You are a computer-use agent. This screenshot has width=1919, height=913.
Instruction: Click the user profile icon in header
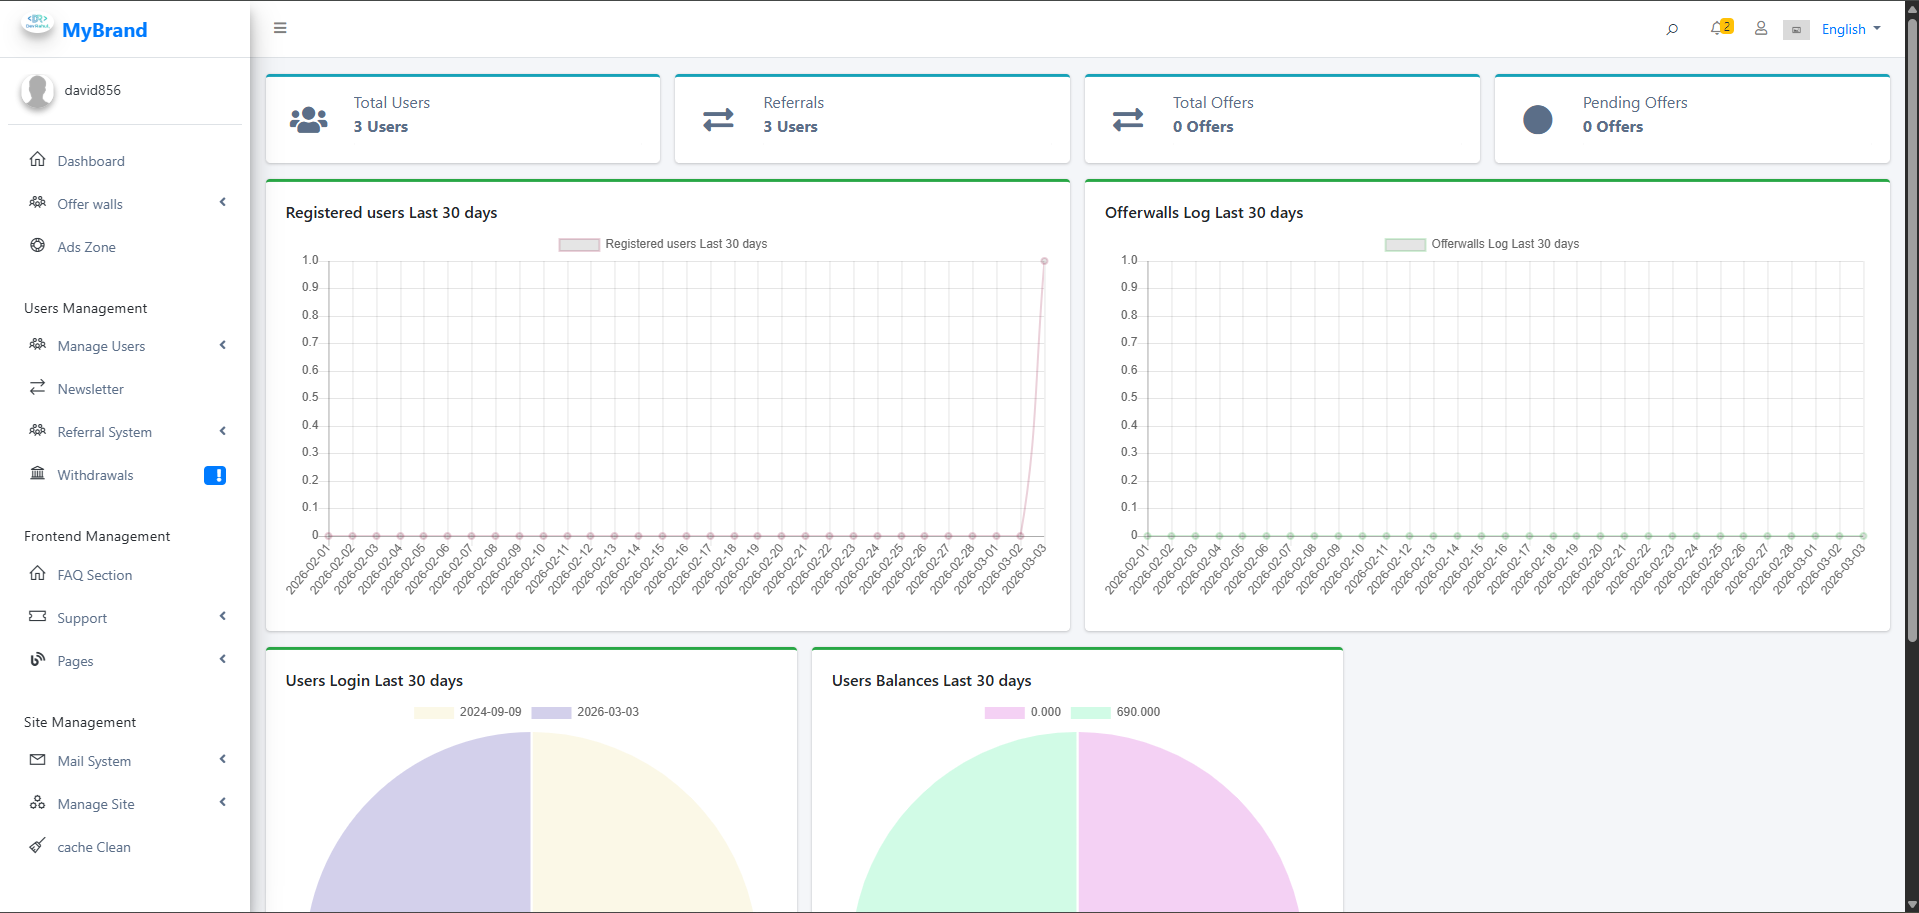(1761, 29)
